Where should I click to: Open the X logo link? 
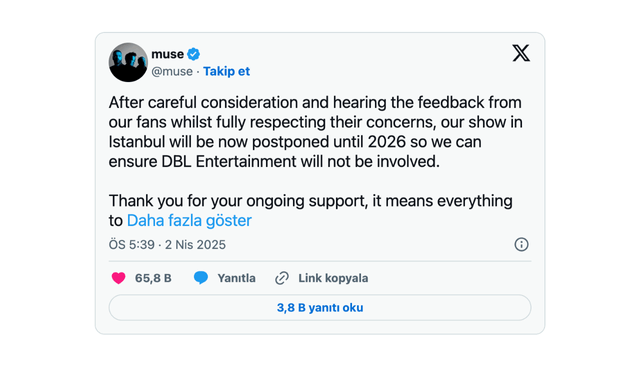click(x=521, y=53)
